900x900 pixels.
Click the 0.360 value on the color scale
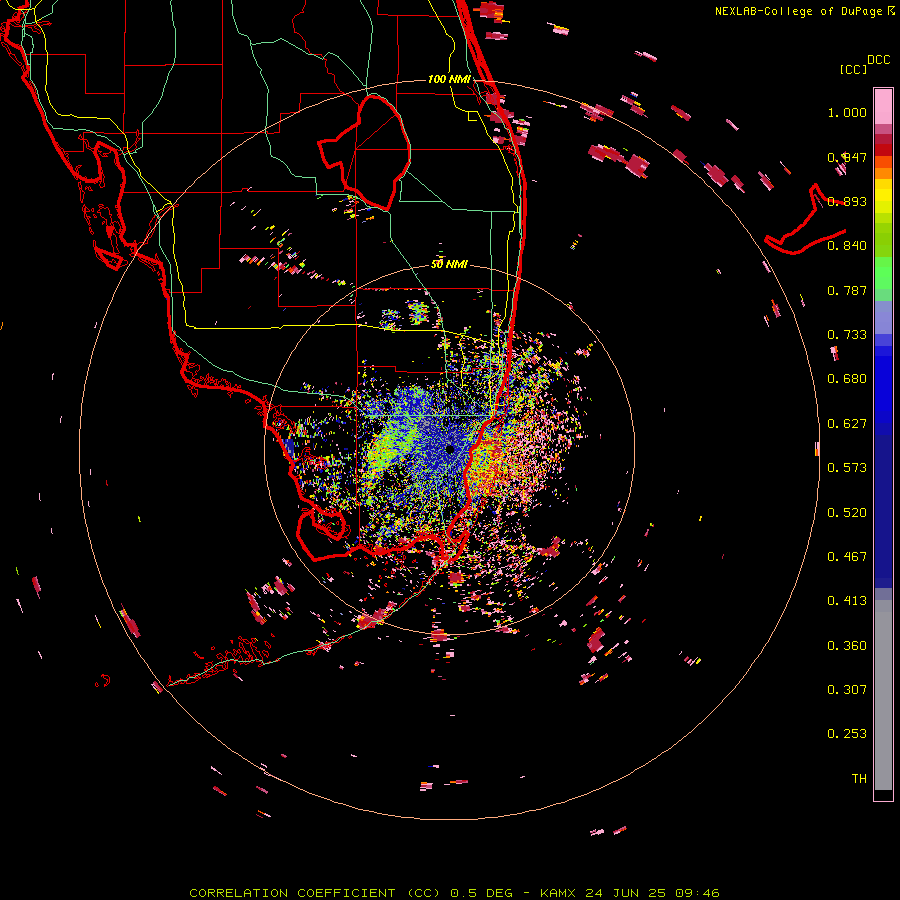[847, 646]
